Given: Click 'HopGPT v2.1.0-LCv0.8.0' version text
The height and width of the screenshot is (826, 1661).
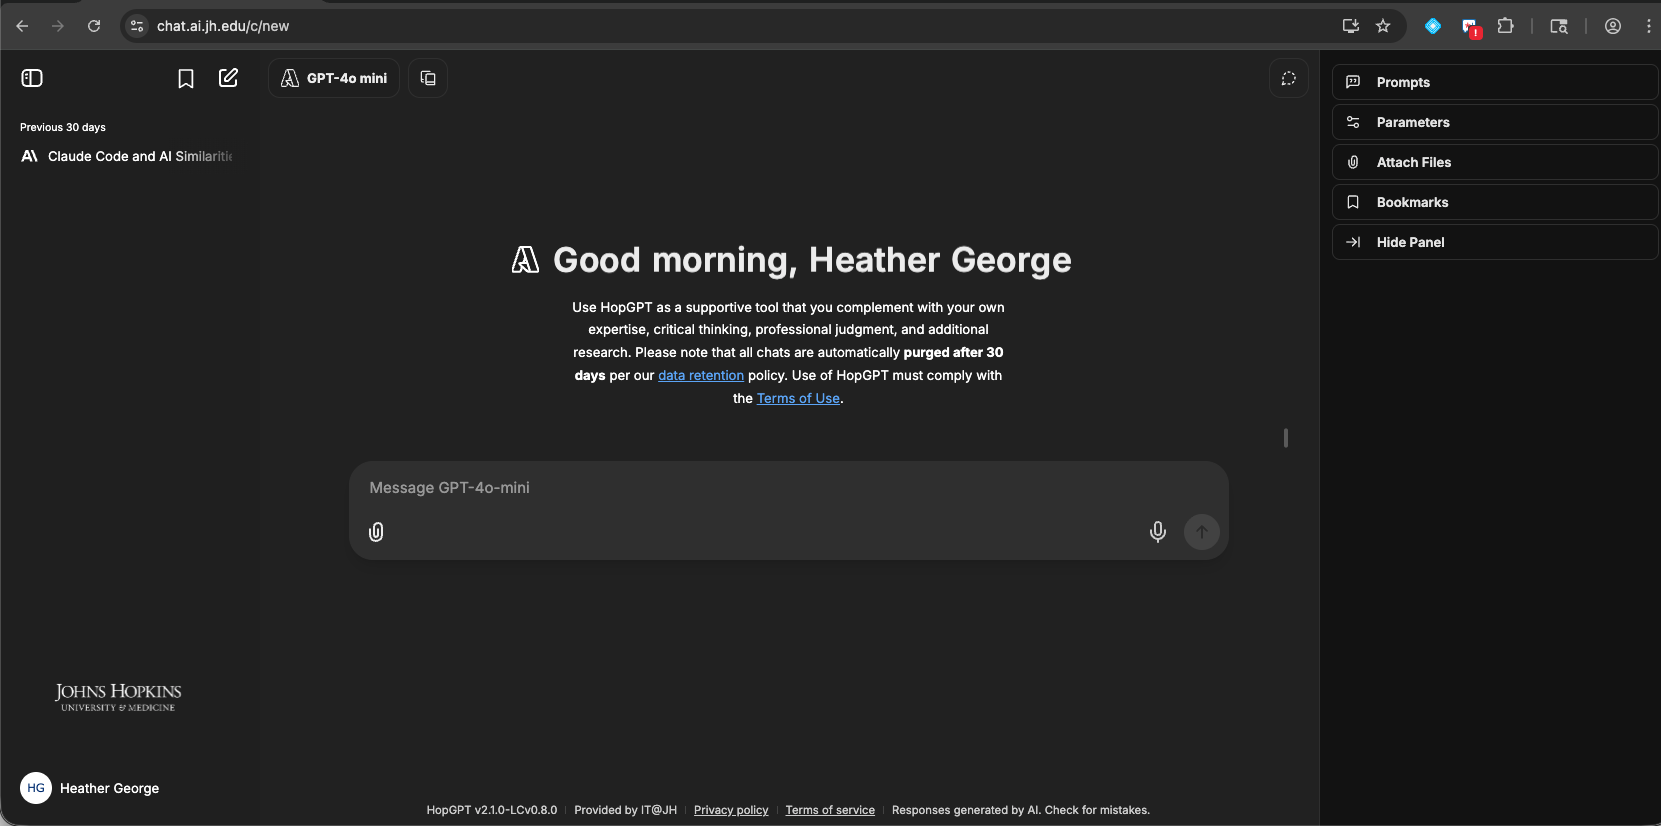Looking at the screenshot, I should point(492,810).
